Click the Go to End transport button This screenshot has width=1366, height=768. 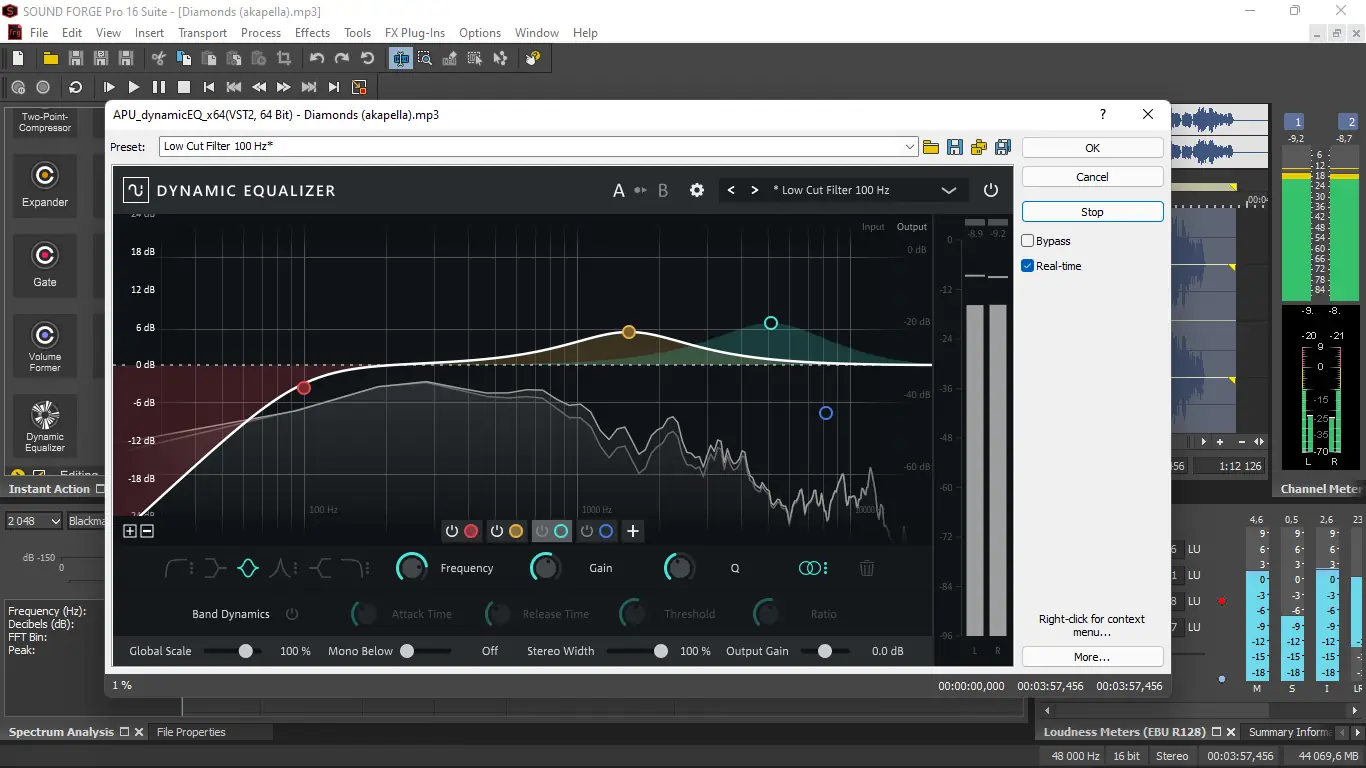[x=334, y=87]
